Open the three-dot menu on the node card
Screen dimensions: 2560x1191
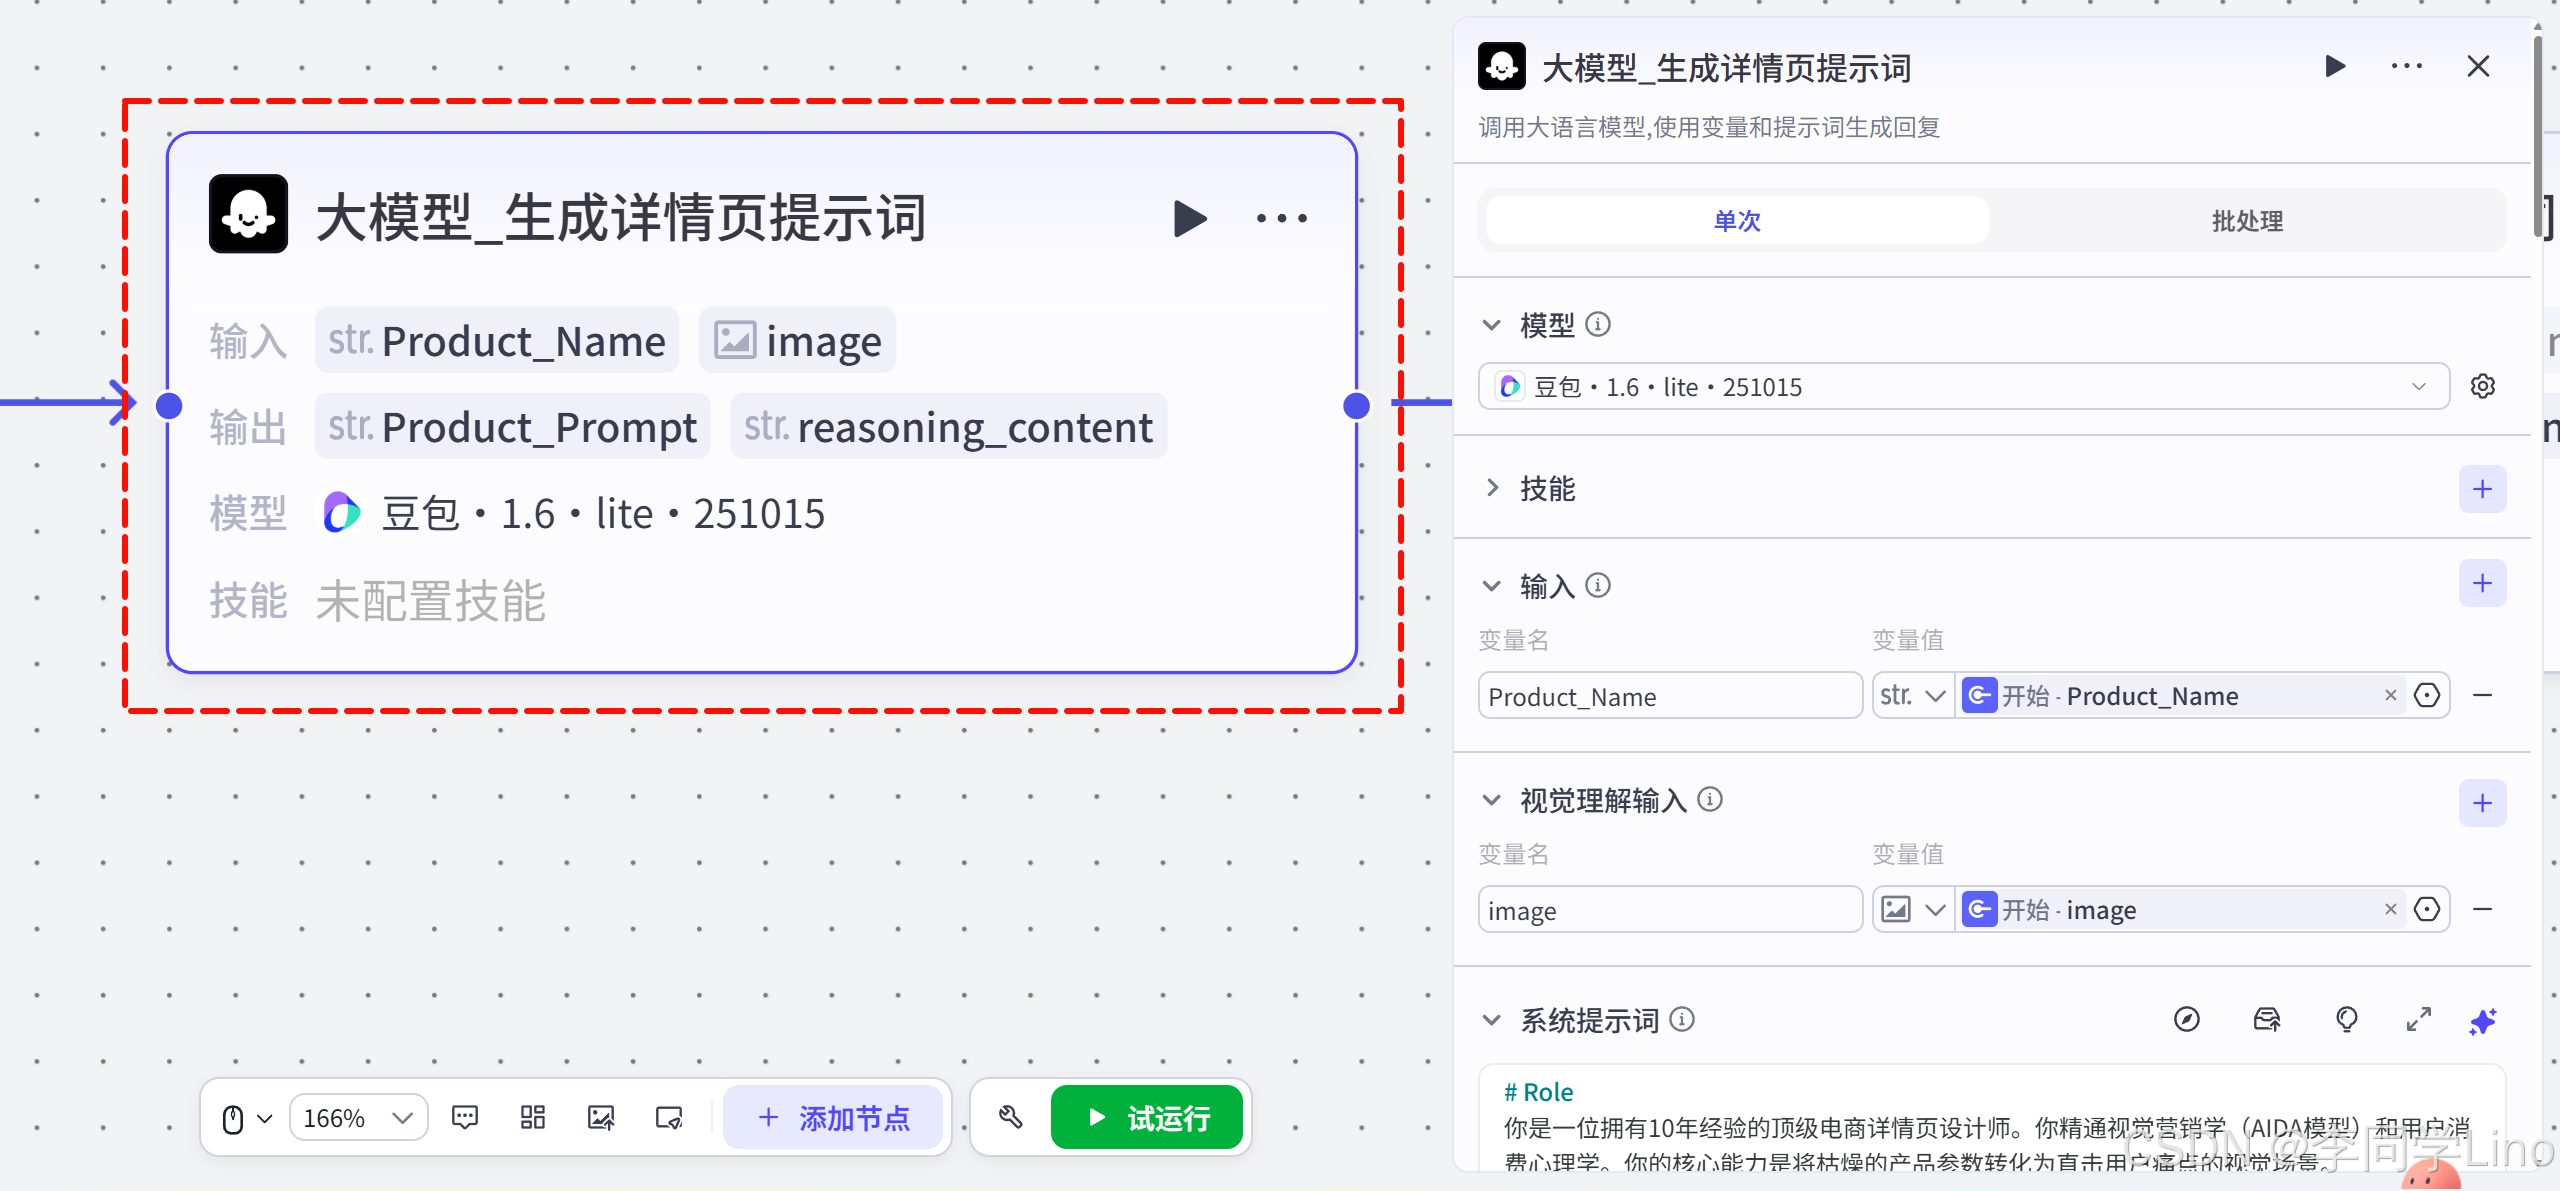(x=1281, y=218)
